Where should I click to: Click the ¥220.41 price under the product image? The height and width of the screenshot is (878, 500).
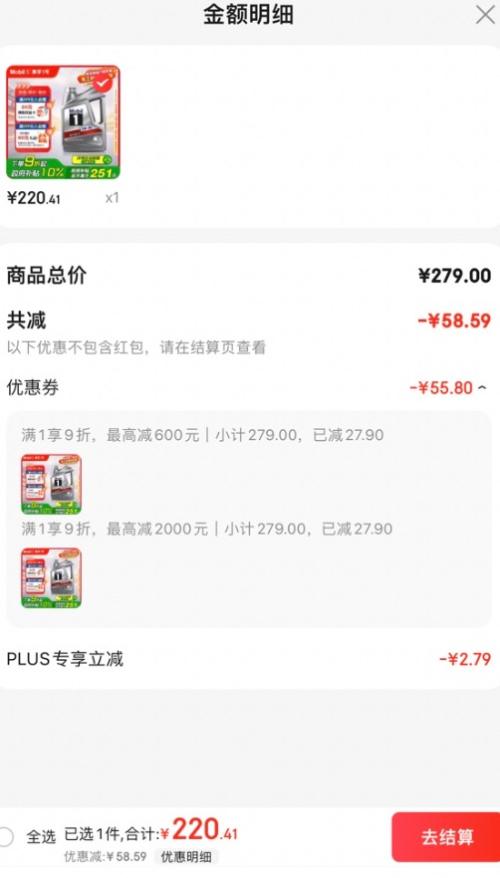(34, 198)
